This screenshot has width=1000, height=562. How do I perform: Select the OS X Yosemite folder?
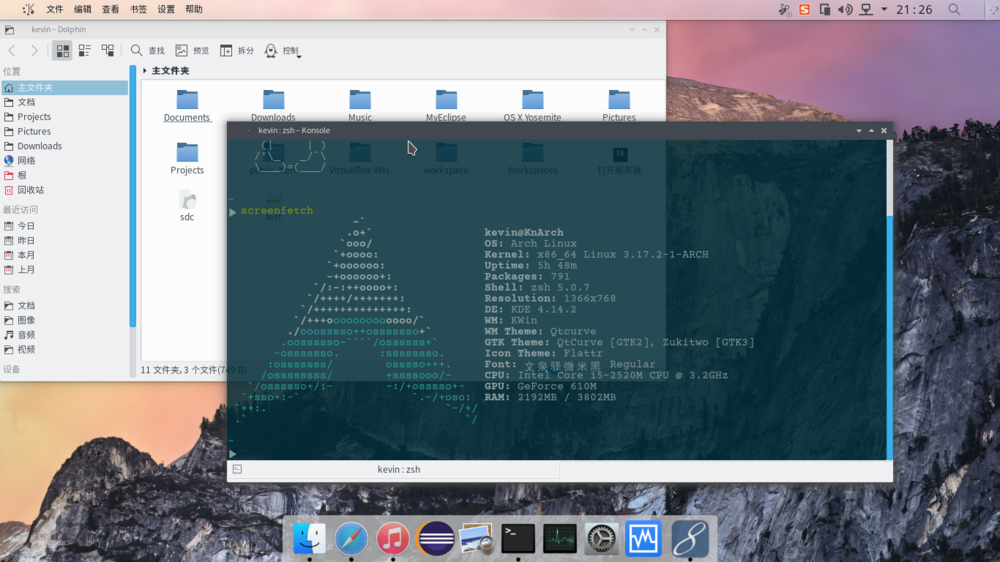533,100
